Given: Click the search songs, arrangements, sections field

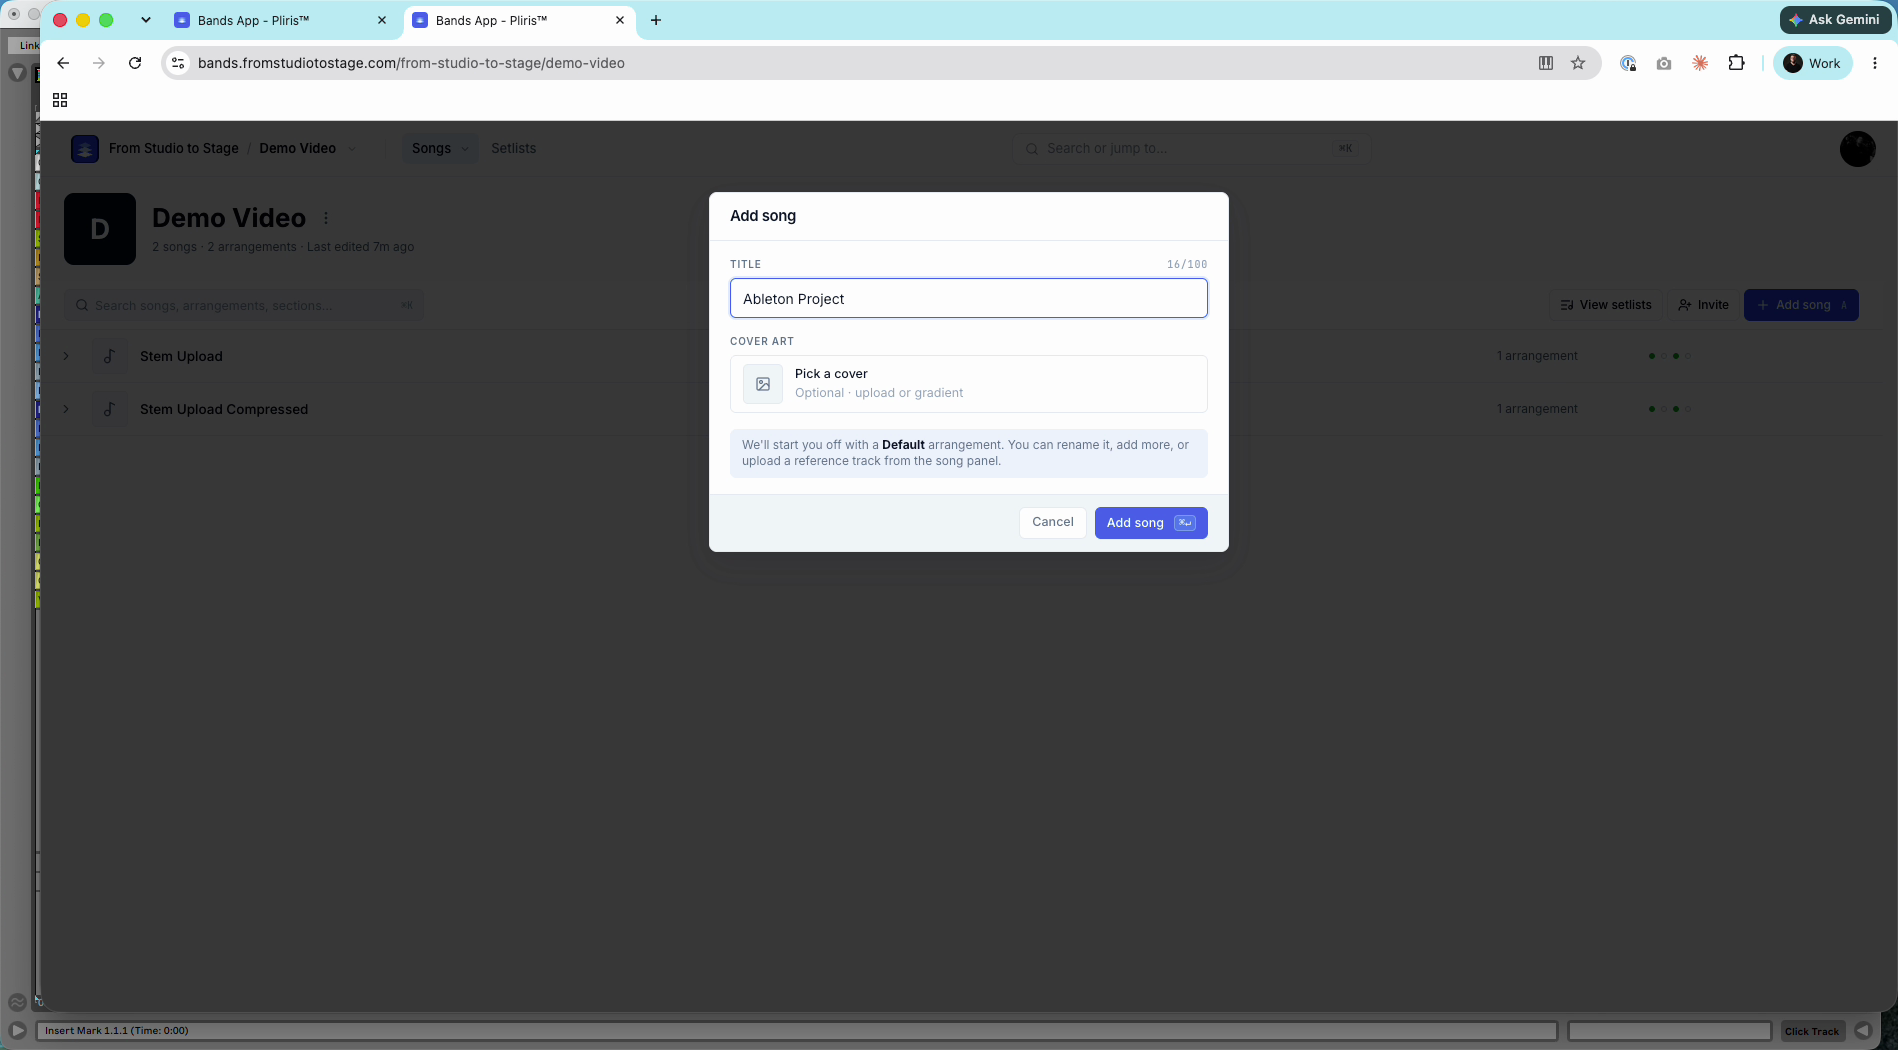Looking at the screenshot, I should point(244,305).
